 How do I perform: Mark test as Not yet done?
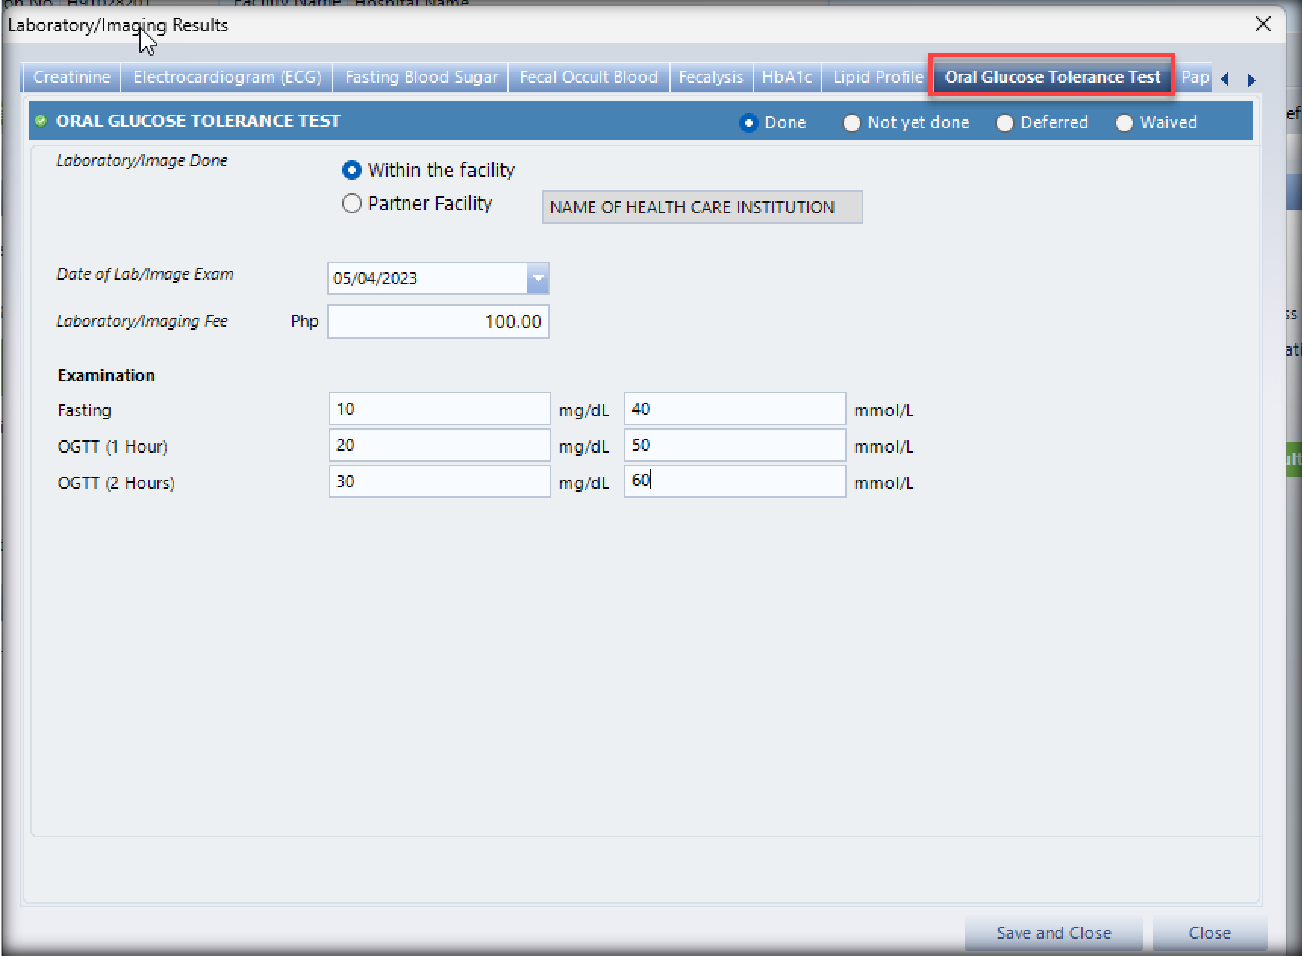[x=852, y=123]
